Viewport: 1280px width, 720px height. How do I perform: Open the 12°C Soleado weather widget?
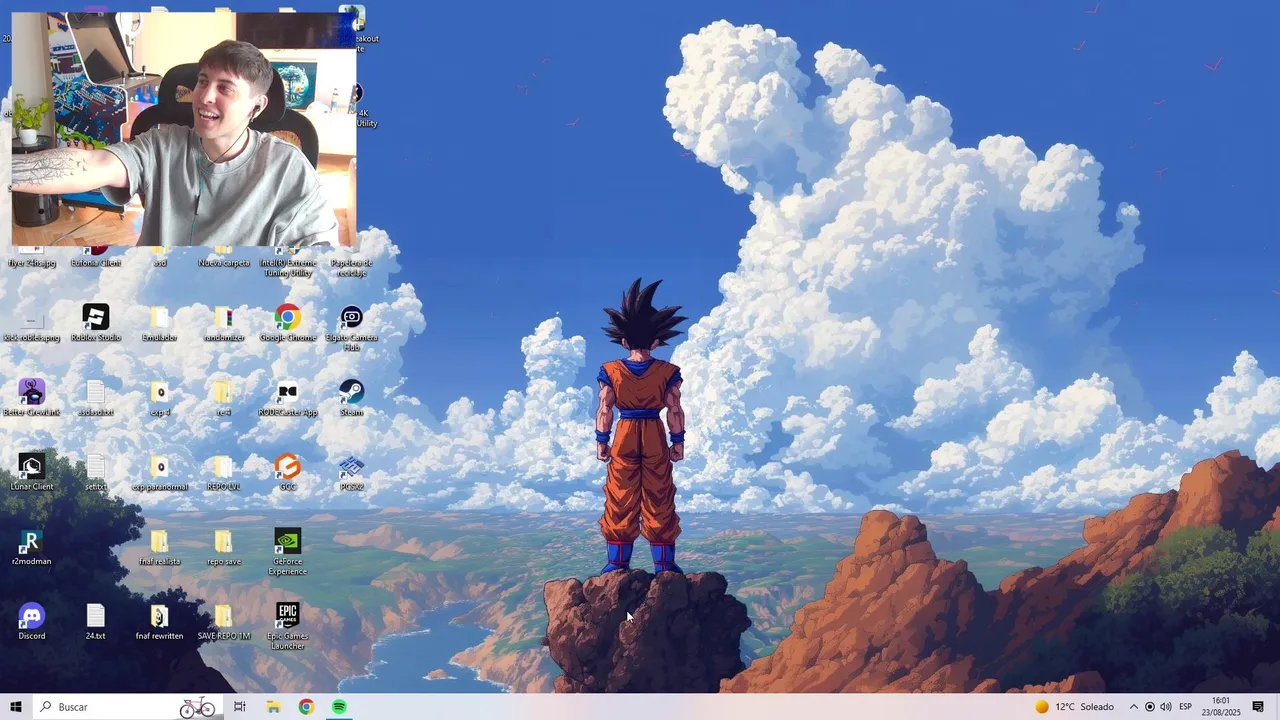tap(1074, 707)
